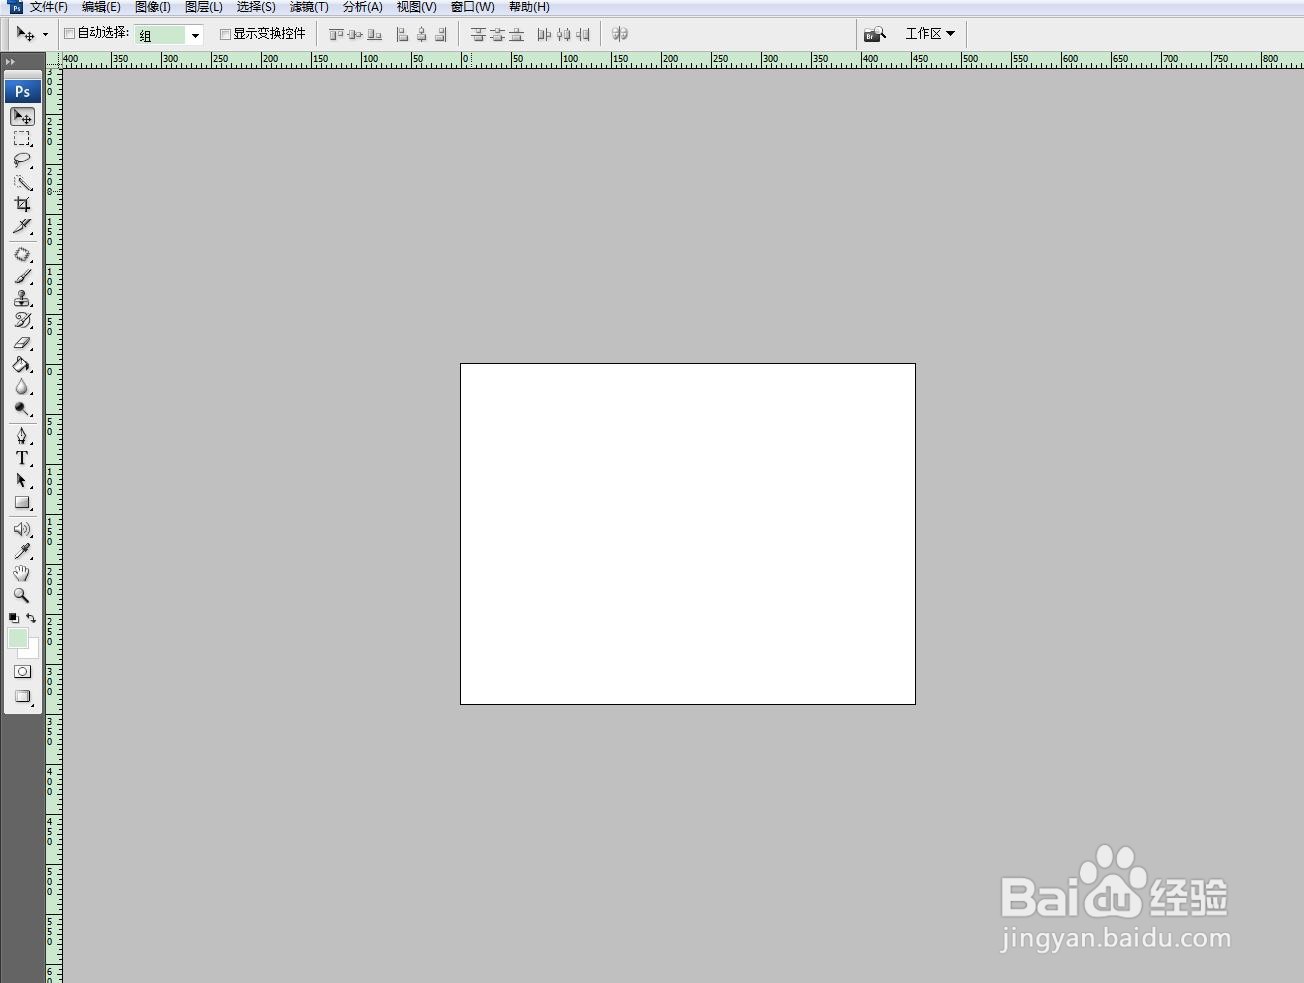
Task: Toggle Quick Mask mode
Action: coord(22,672)
